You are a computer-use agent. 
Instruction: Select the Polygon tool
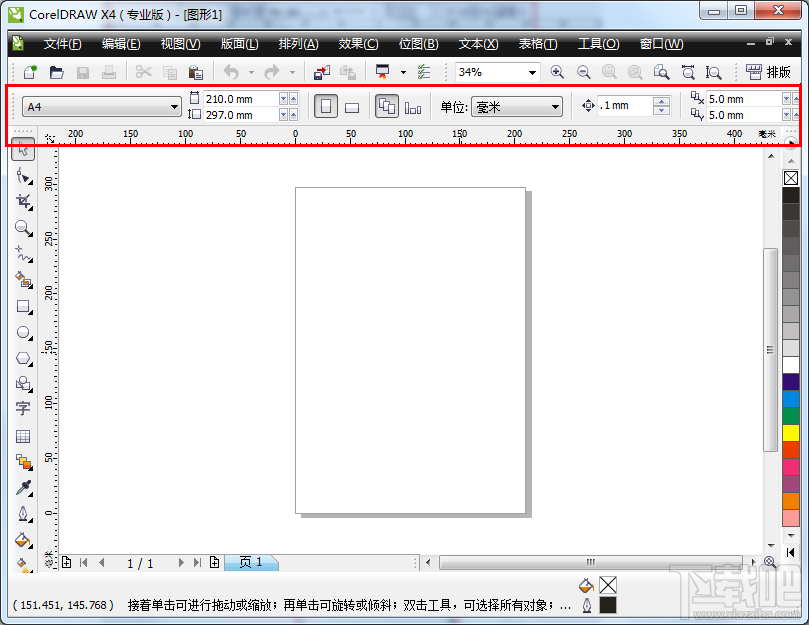(x=23, y=358)
